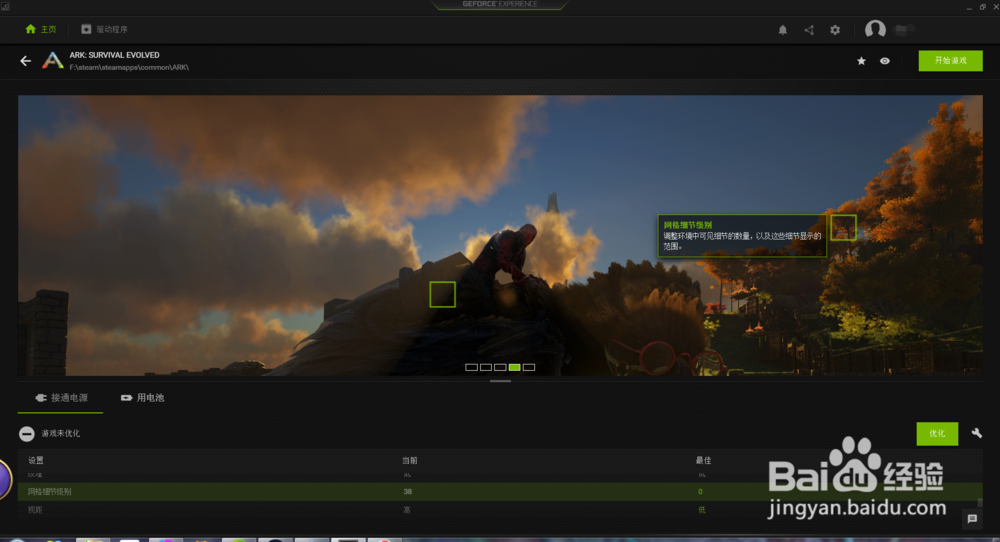Click the collapse handle below the screenshot

(500, 381)
